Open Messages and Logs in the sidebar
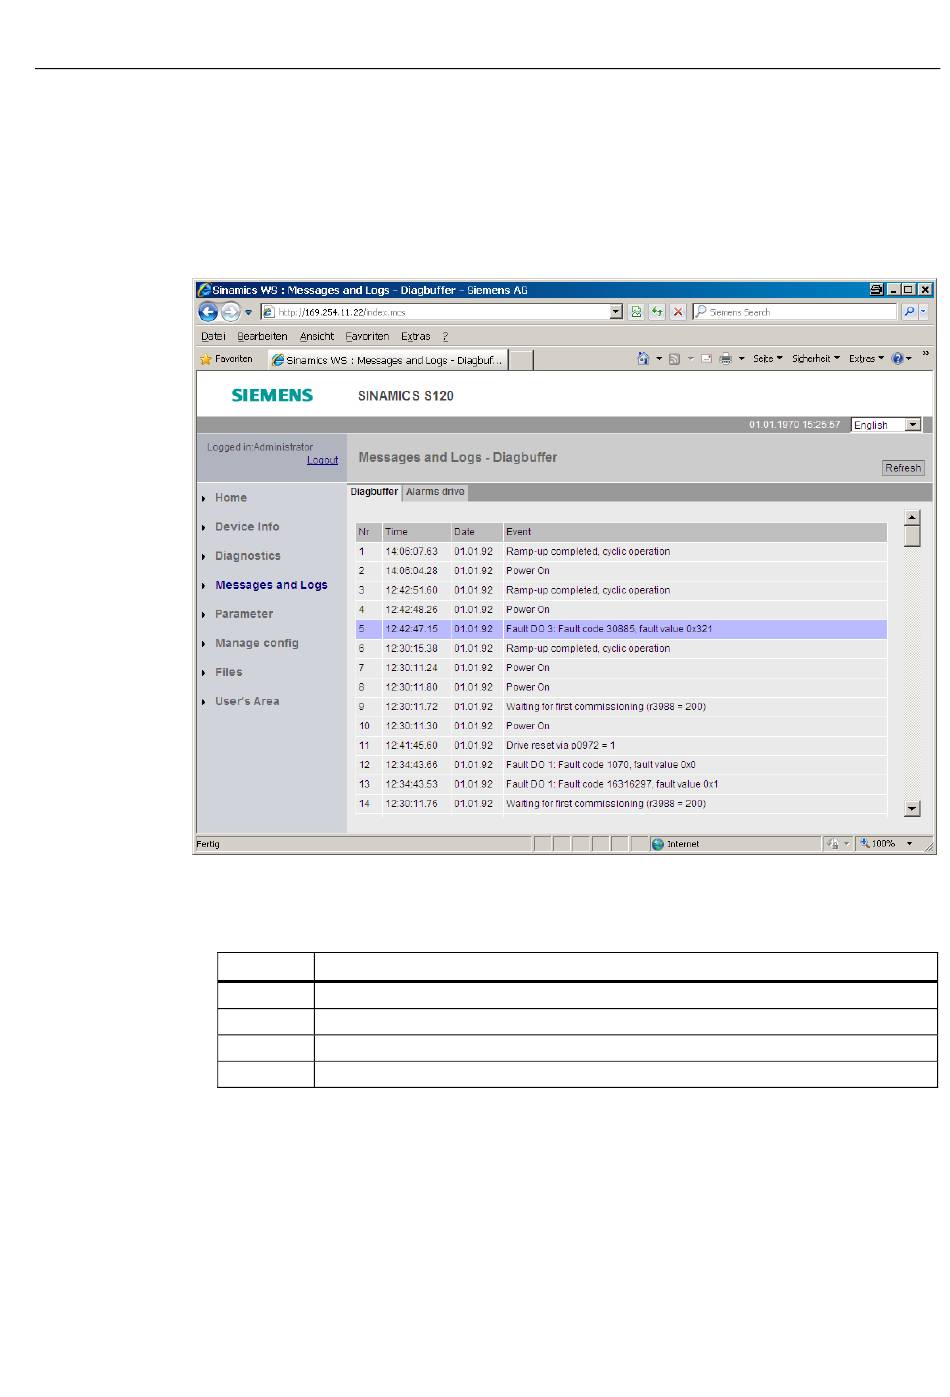The height and width of the screenshot is (1397, 950). point(271,585)
